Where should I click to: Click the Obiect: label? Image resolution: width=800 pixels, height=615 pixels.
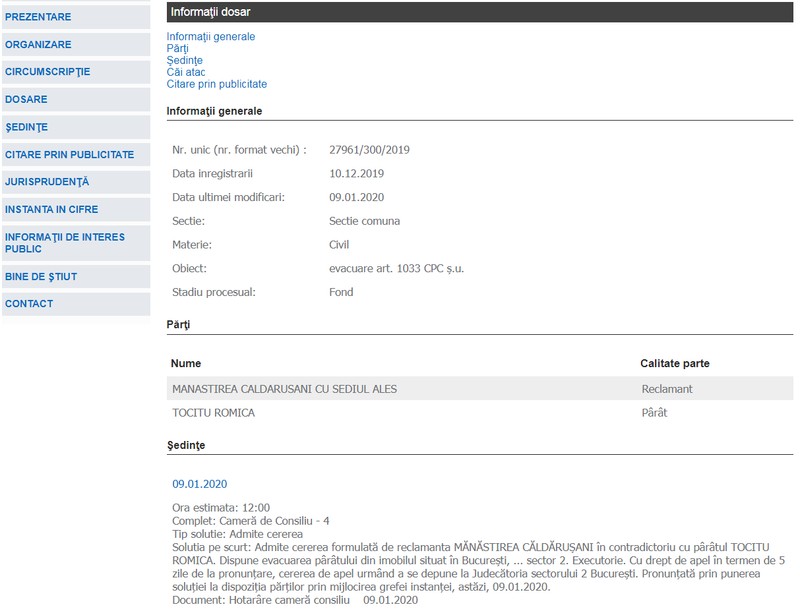tap(189, 268)
